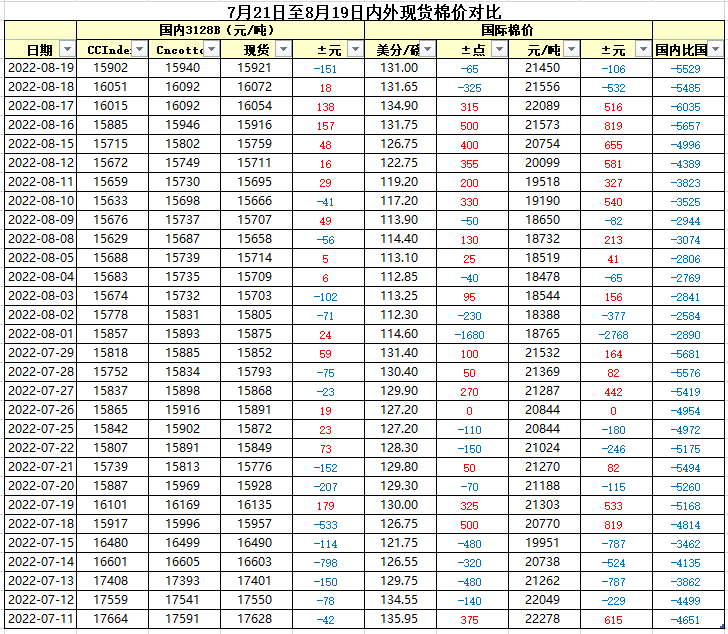
Task: Open the ±元 filter under 国际棉价
Action: coord(643,49)
